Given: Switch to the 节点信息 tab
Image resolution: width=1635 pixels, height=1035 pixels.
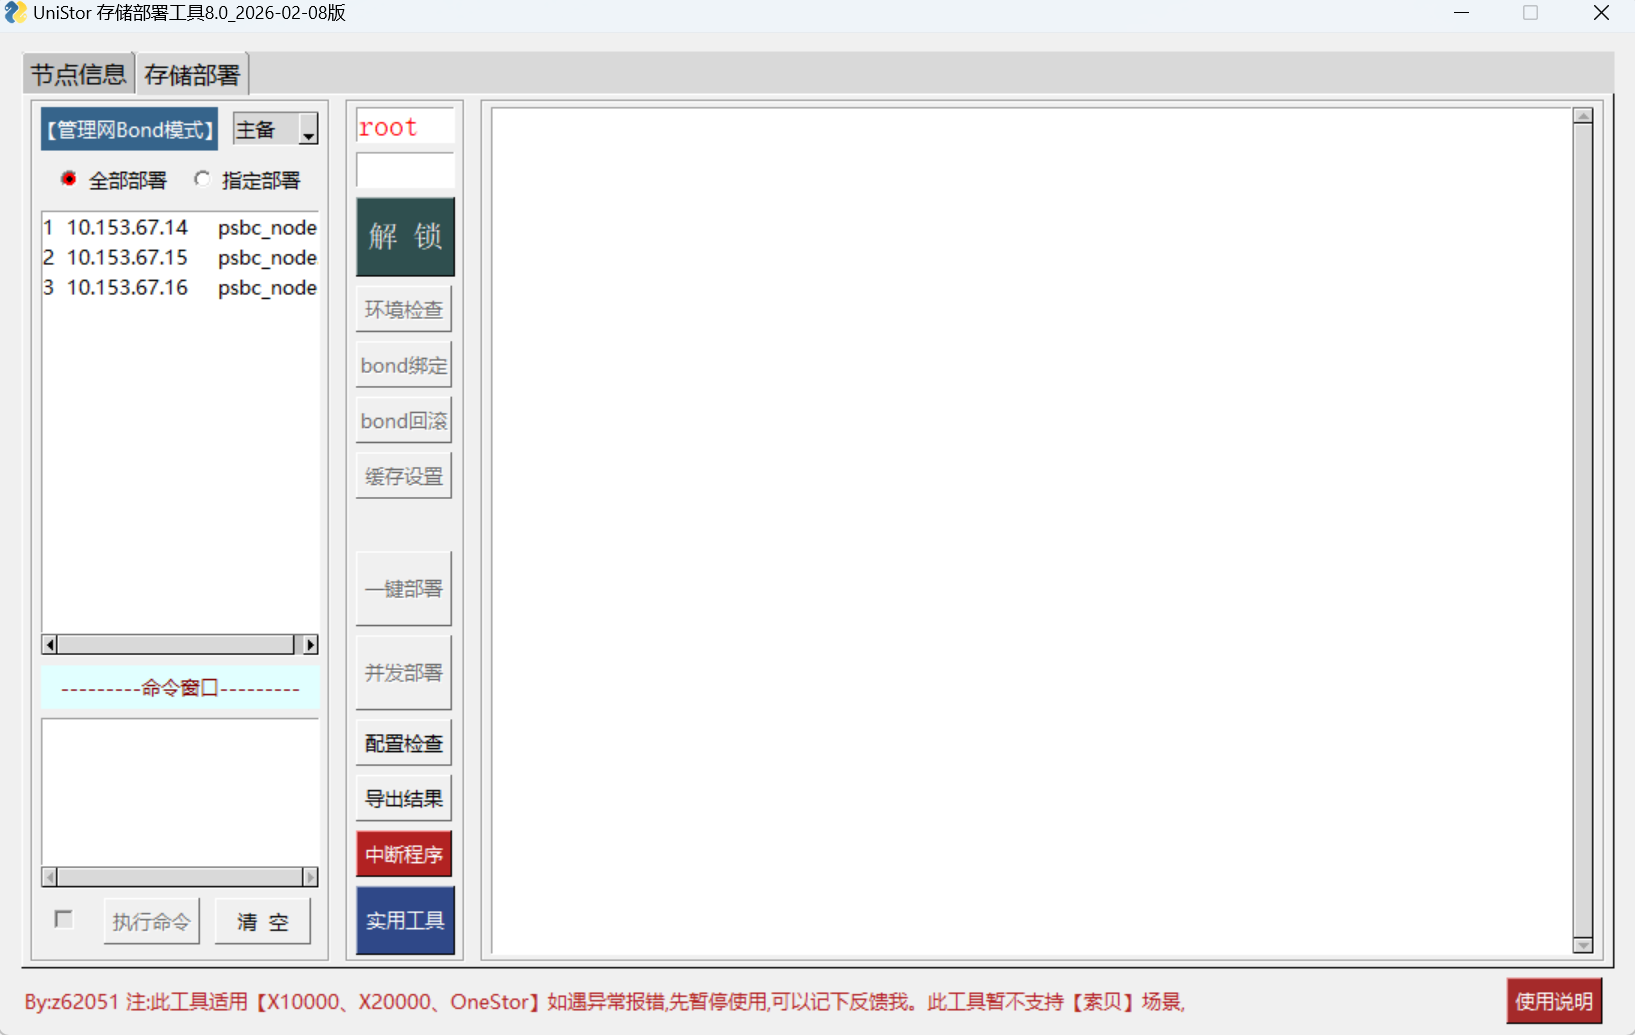Looking at the screenshot, I should click(x=78, y=75).
